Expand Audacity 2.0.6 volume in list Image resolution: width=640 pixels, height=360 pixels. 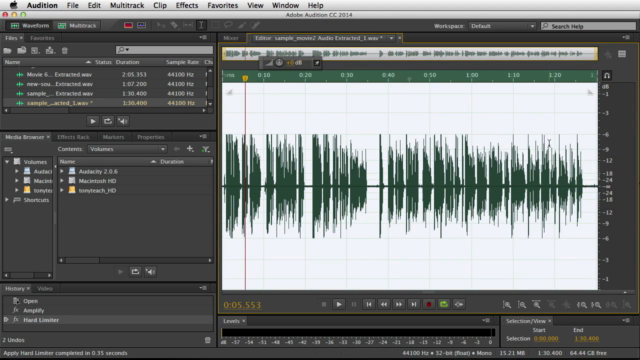(62, 171)
